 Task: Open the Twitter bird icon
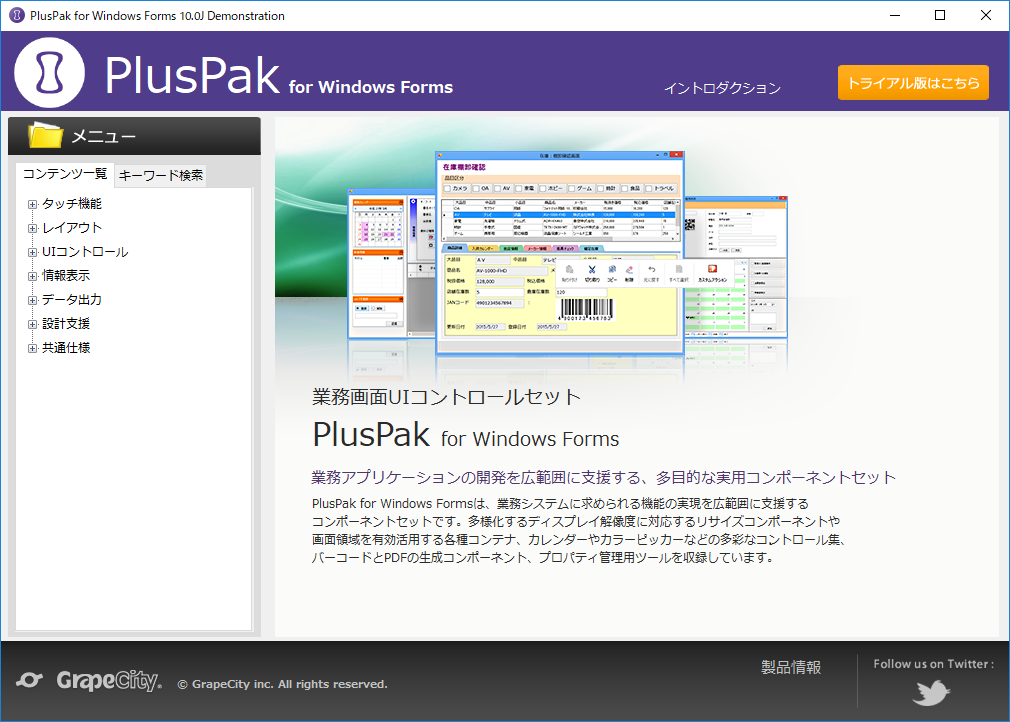point(931,693)
